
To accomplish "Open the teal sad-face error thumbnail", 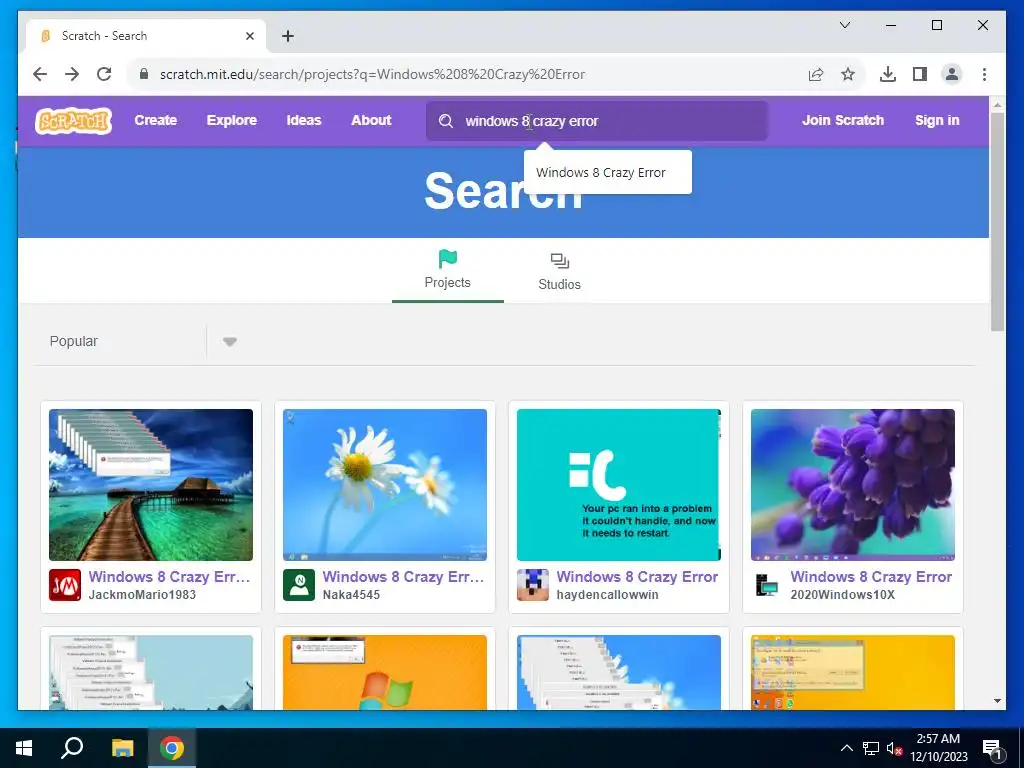I will [x=618, y=485].
